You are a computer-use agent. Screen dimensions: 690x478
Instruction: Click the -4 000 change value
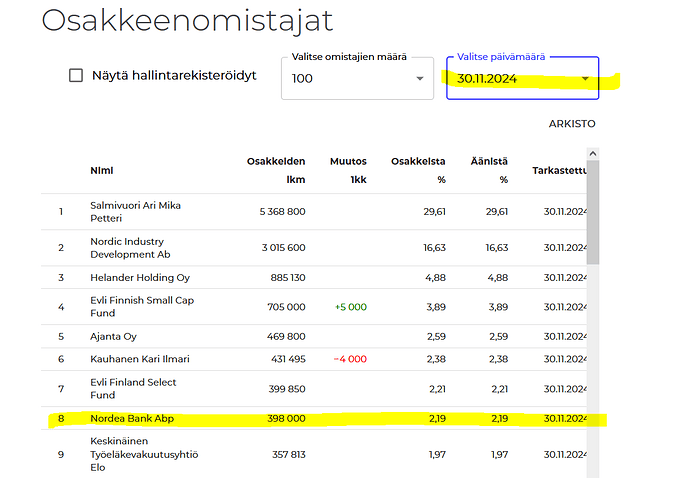click(x=350, y=359)
